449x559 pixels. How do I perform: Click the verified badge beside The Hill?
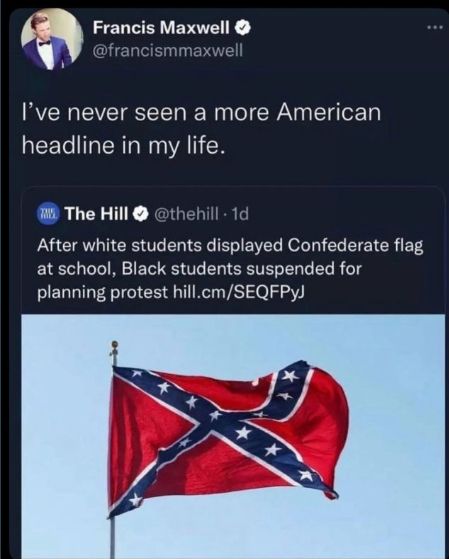point(141,214)
